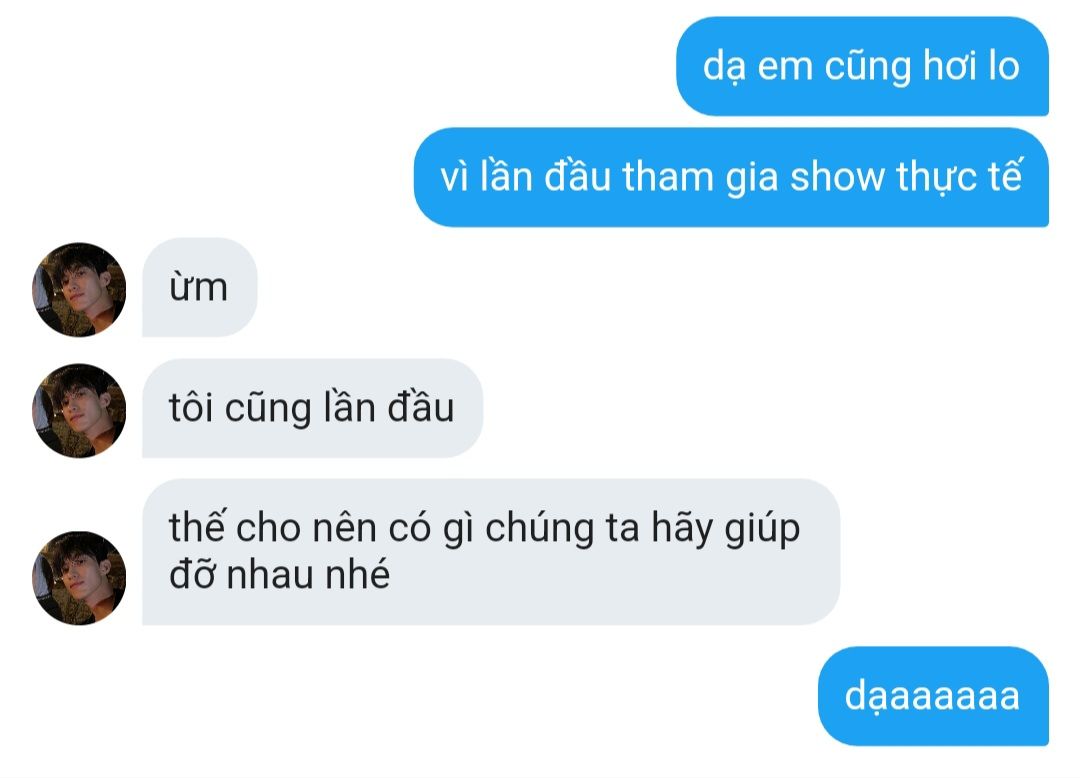Tap the avatar next to "tôi cũng lần đầu"
Screen dimensions: 1080x778
pyautogui.click(x=79, y=411)
